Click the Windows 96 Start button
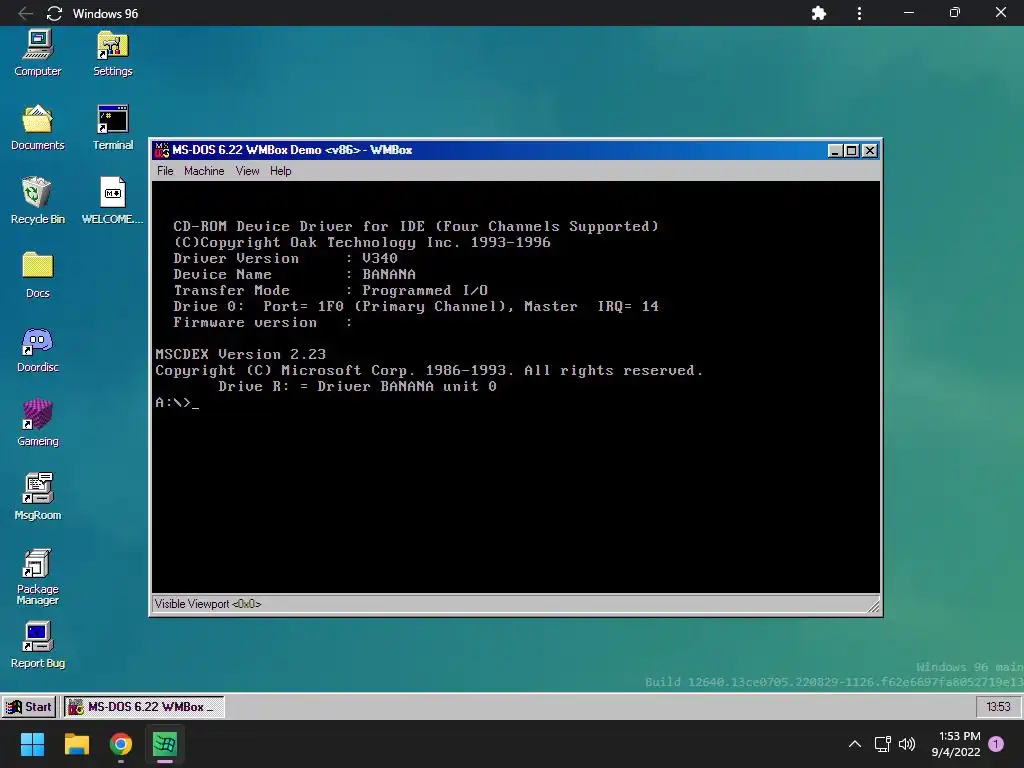 point(29,707)
